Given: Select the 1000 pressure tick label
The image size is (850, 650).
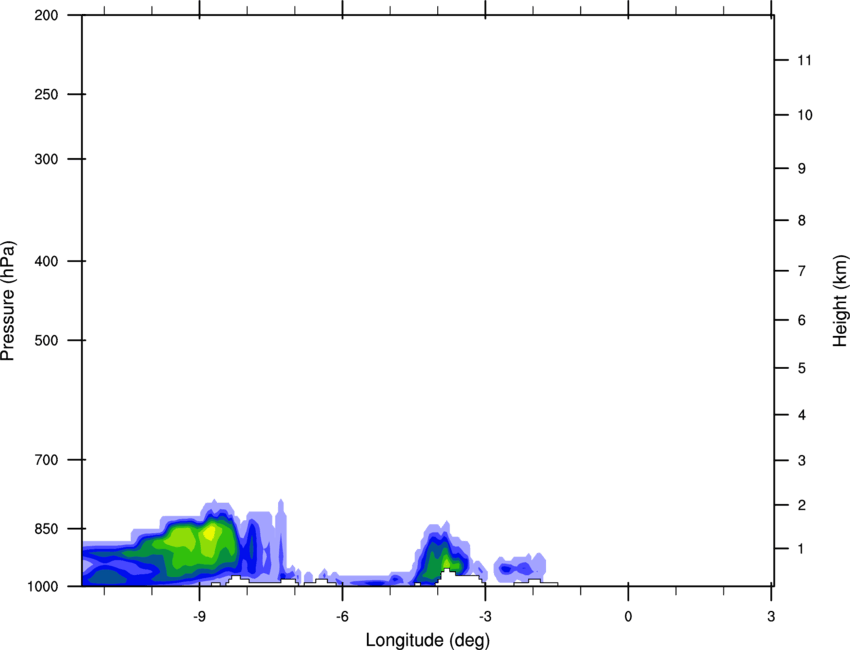Looking at the screenshot, I should 43,586.
